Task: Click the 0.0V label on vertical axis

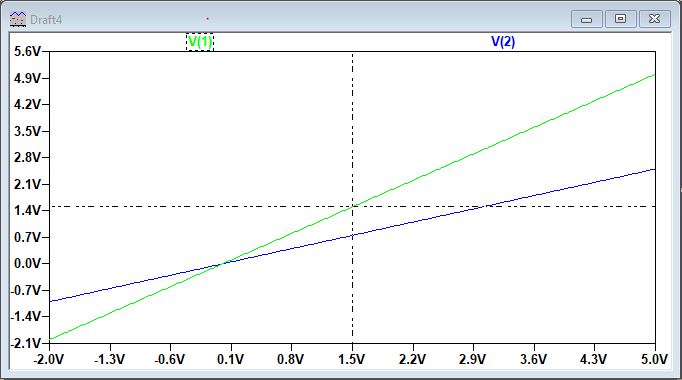Action: [27, 263]
